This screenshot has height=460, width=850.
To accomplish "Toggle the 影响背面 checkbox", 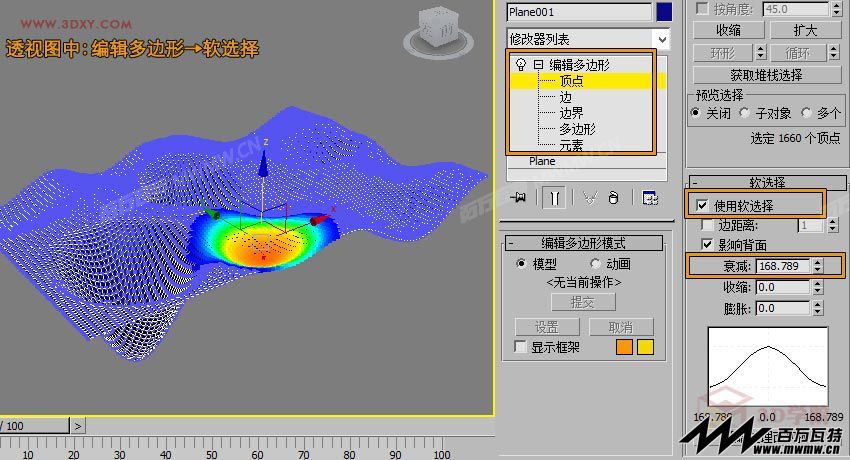I will [707, 244].
